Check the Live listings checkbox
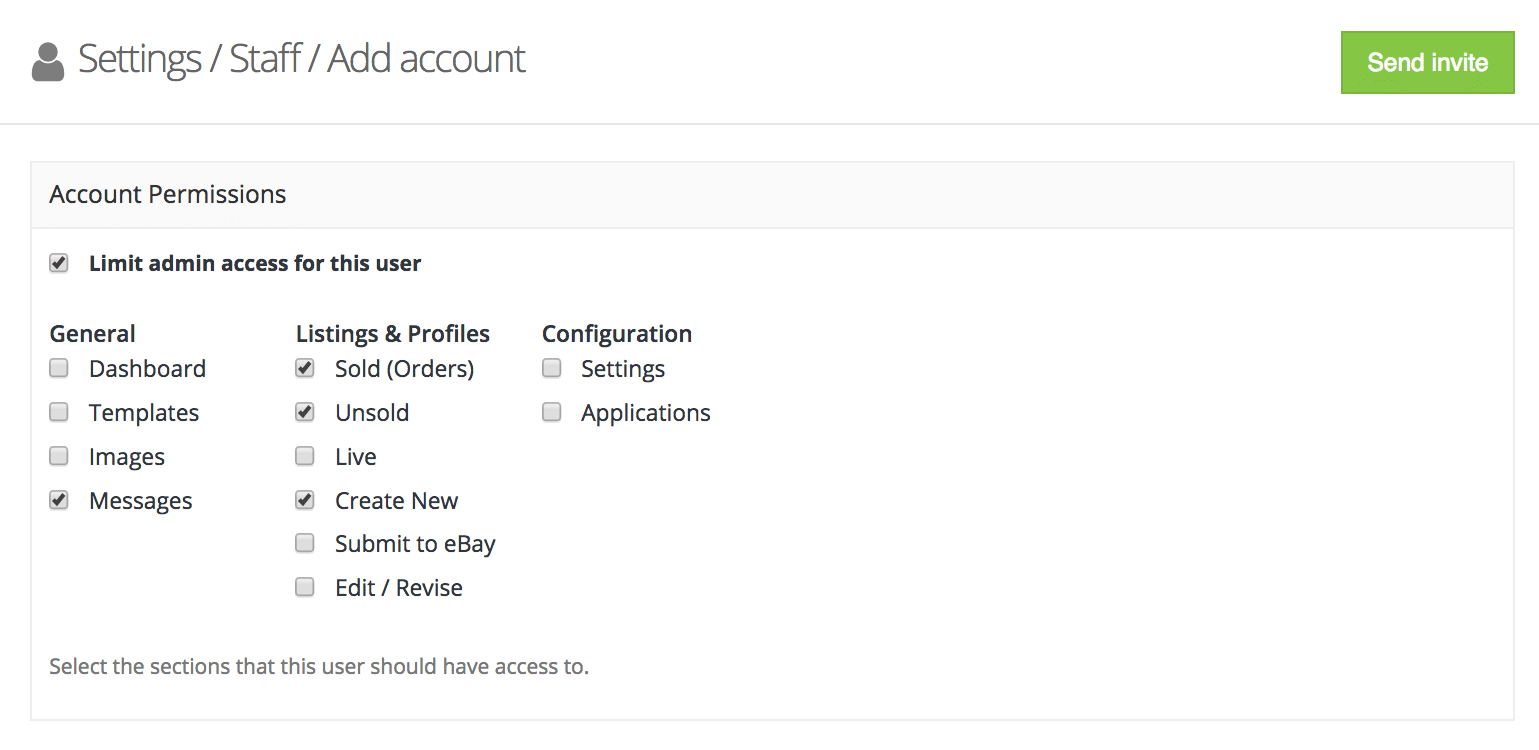 [305, 456]
